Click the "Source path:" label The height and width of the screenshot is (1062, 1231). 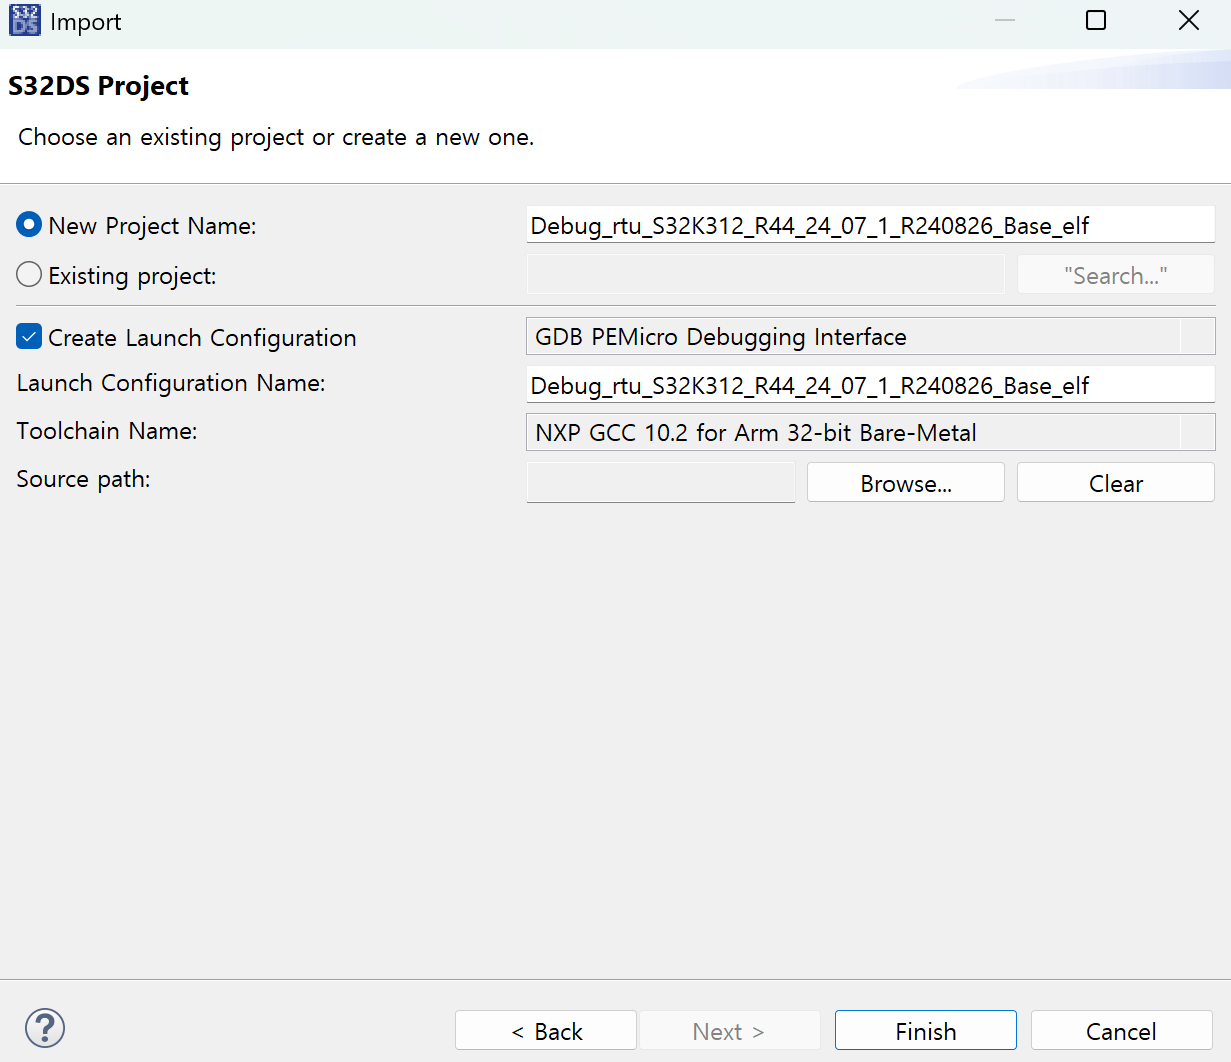(83, 479)
